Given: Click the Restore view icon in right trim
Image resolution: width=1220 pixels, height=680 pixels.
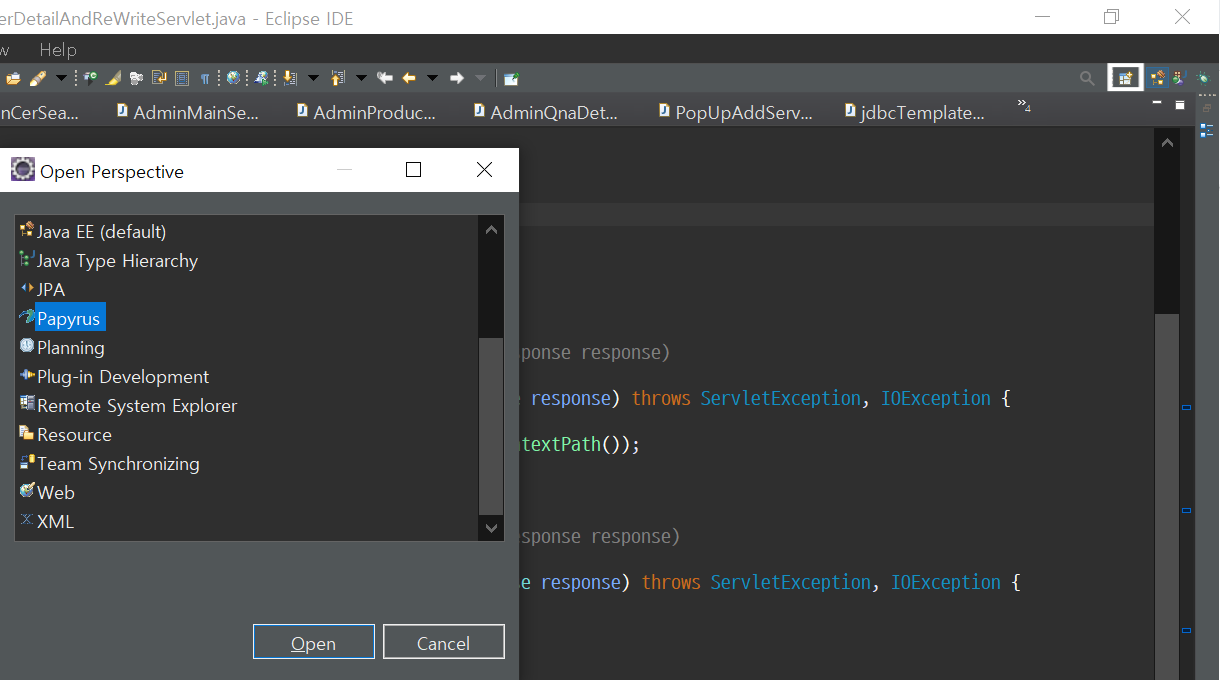Looking at the screenshot, I should tap(1206, 107).
